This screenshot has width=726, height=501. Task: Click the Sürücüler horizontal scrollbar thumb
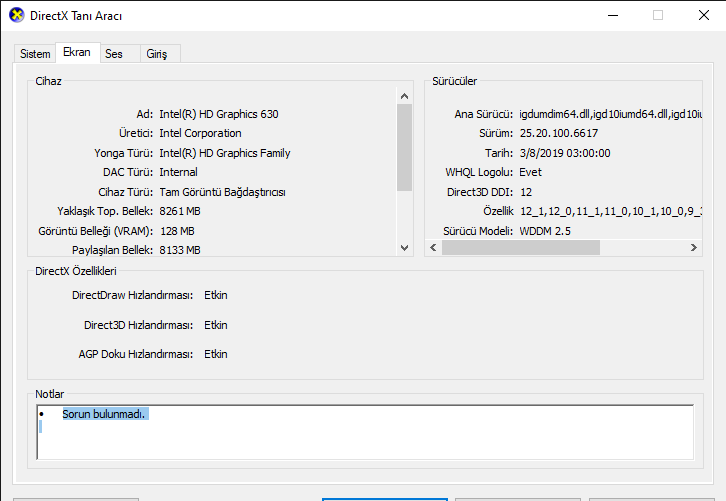click(x=521, y=248)
